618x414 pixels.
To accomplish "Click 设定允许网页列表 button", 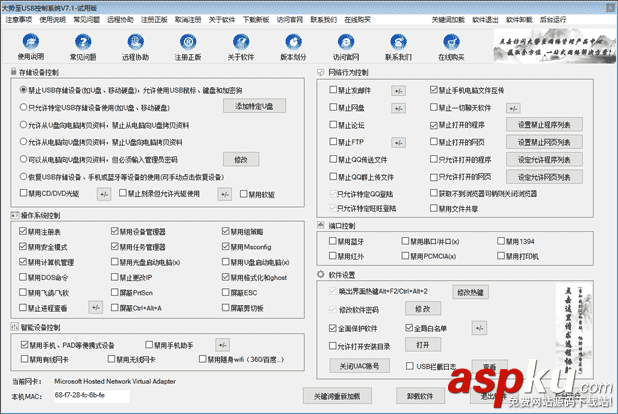I will [x=544, y=177].
